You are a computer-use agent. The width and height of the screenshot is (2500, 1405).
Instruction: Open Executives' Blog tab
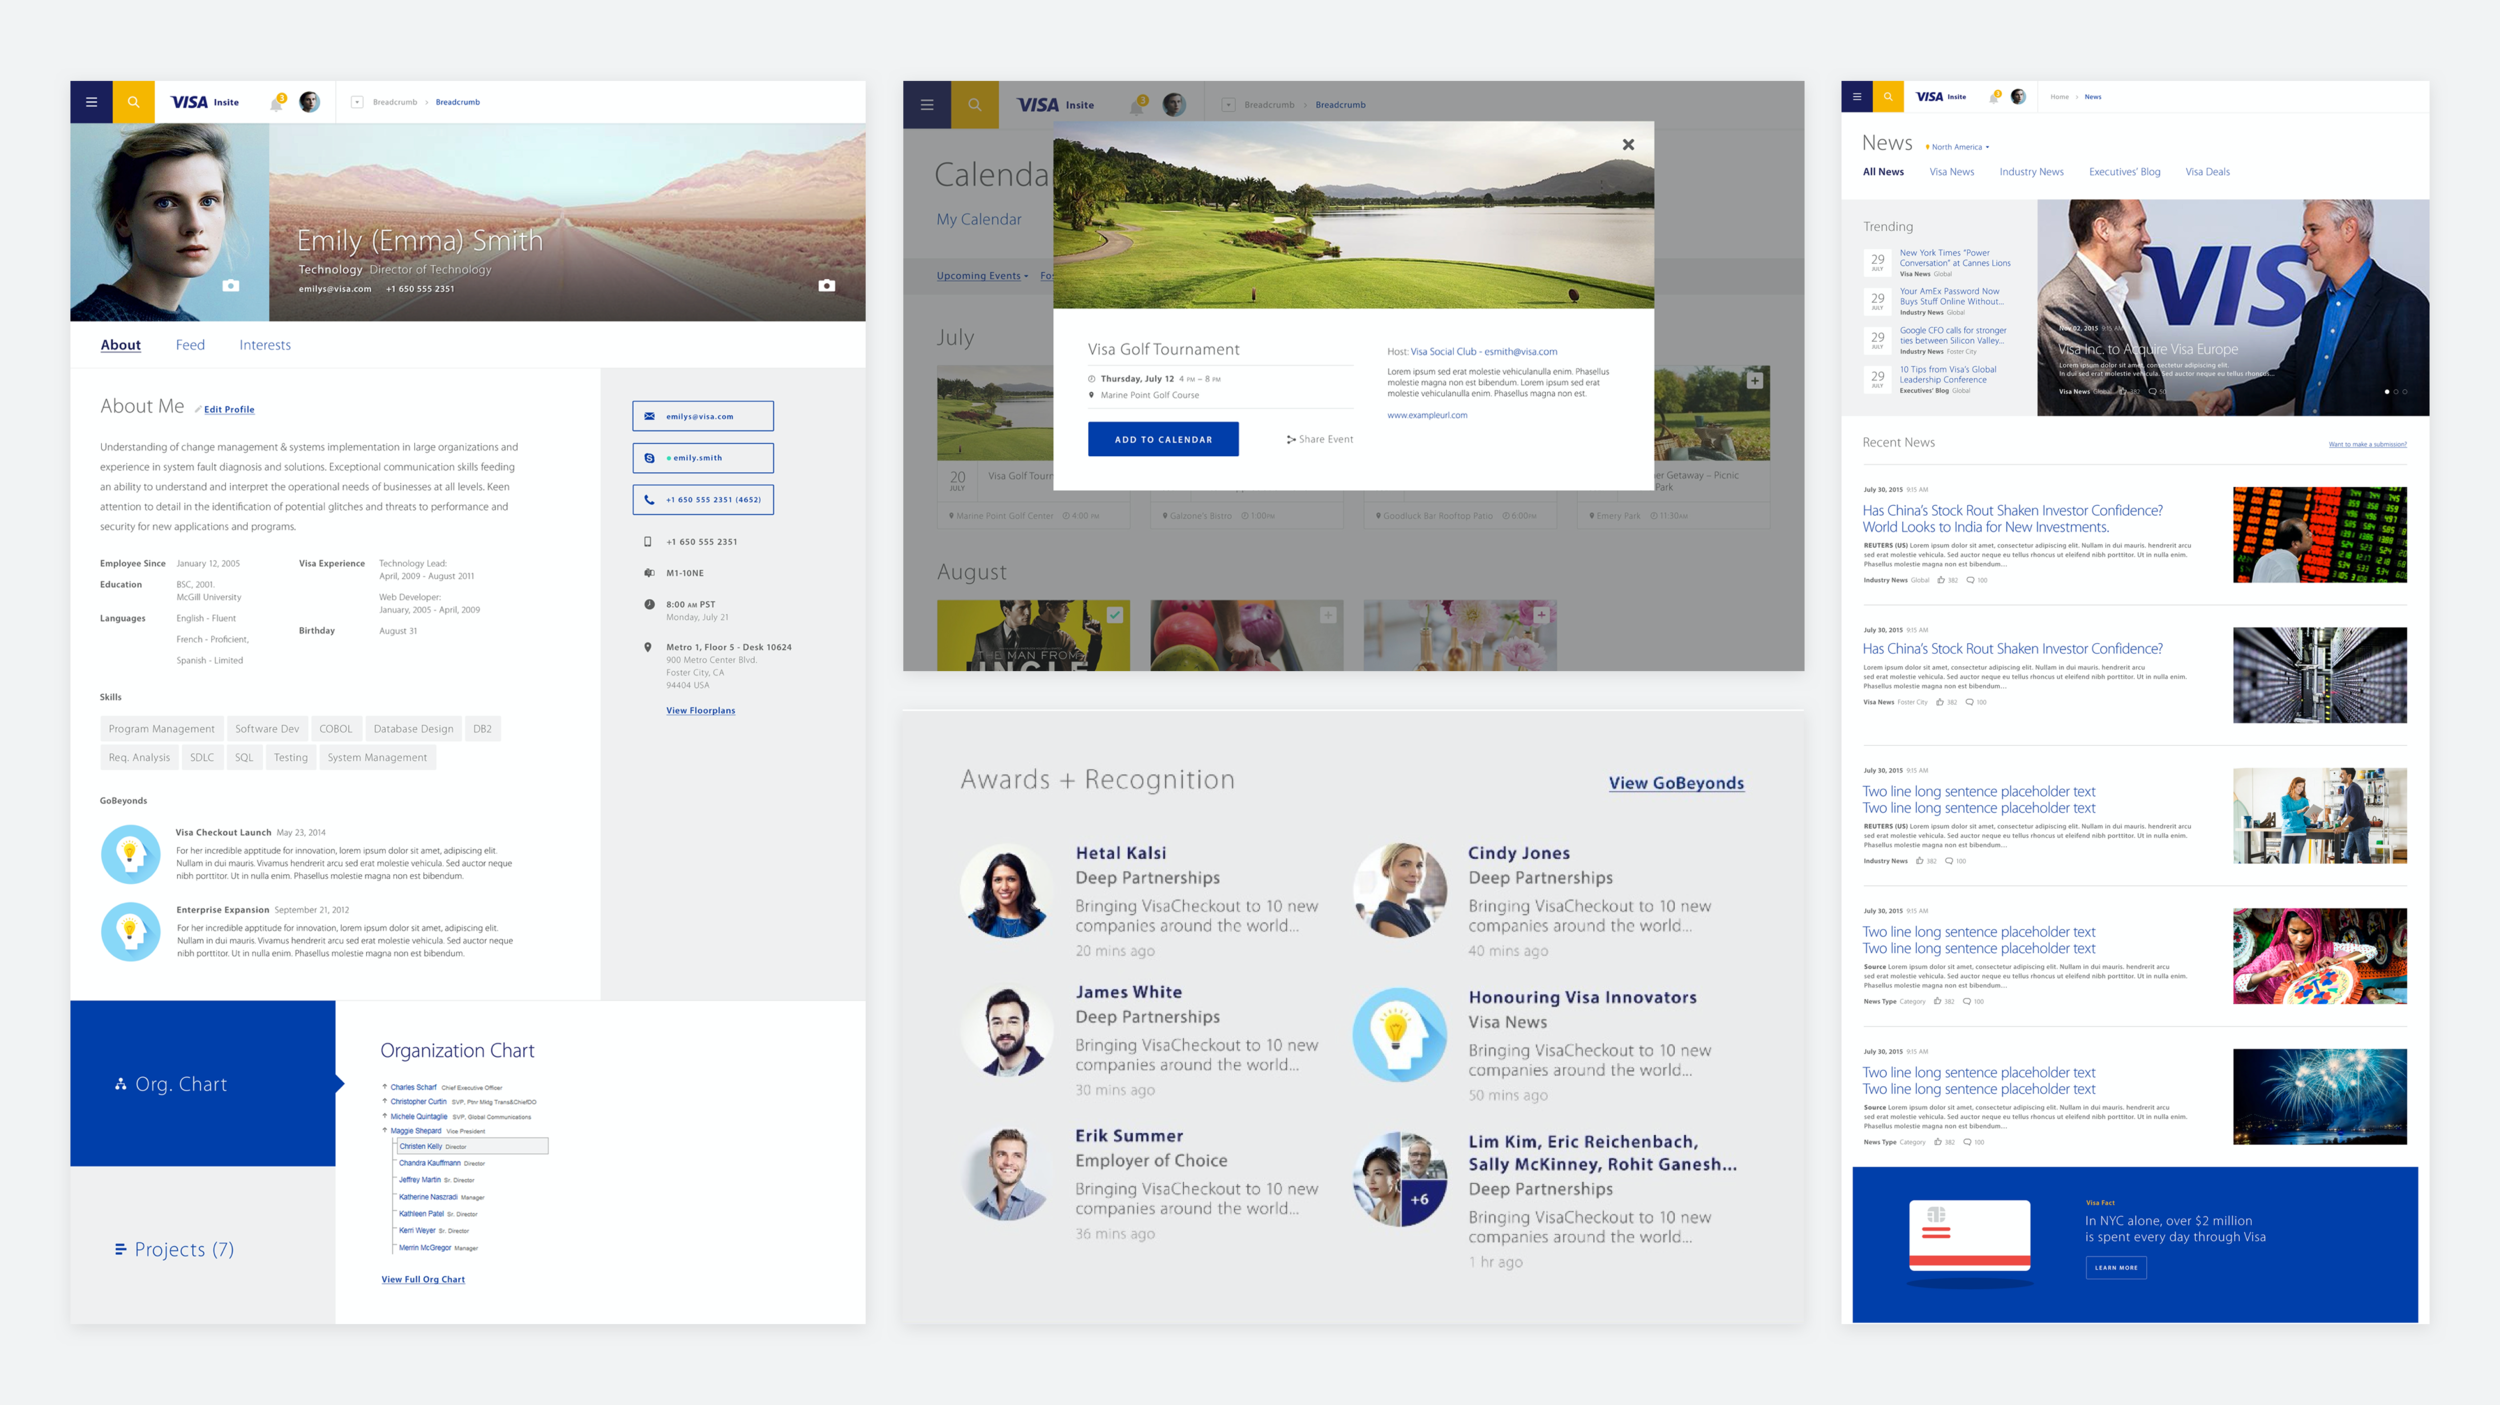pos(2124,172)
